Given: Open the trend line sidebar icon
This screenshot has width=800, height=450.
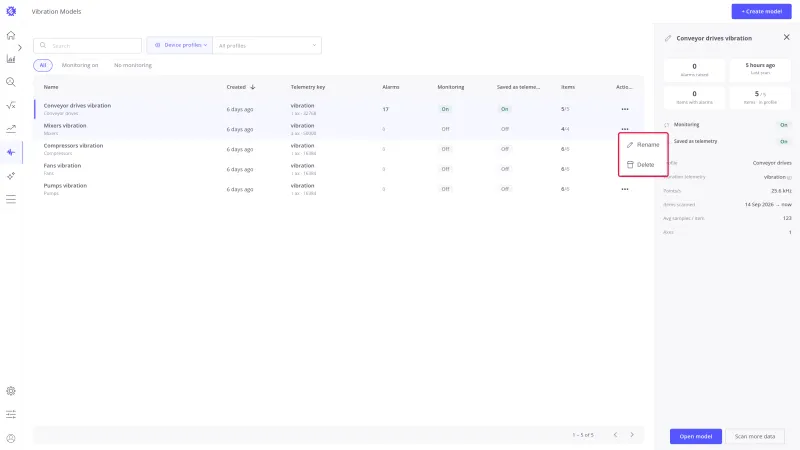Looking at the screenshot, I should coord(11,129).
